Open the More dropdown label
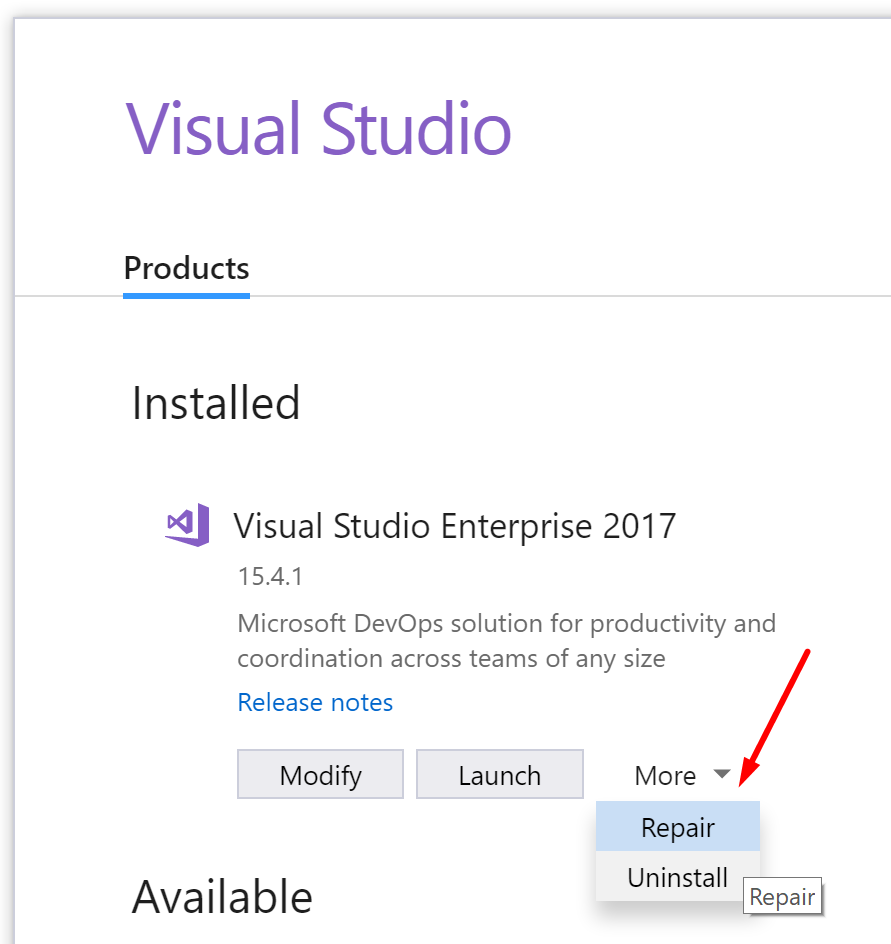 (665, 775)
